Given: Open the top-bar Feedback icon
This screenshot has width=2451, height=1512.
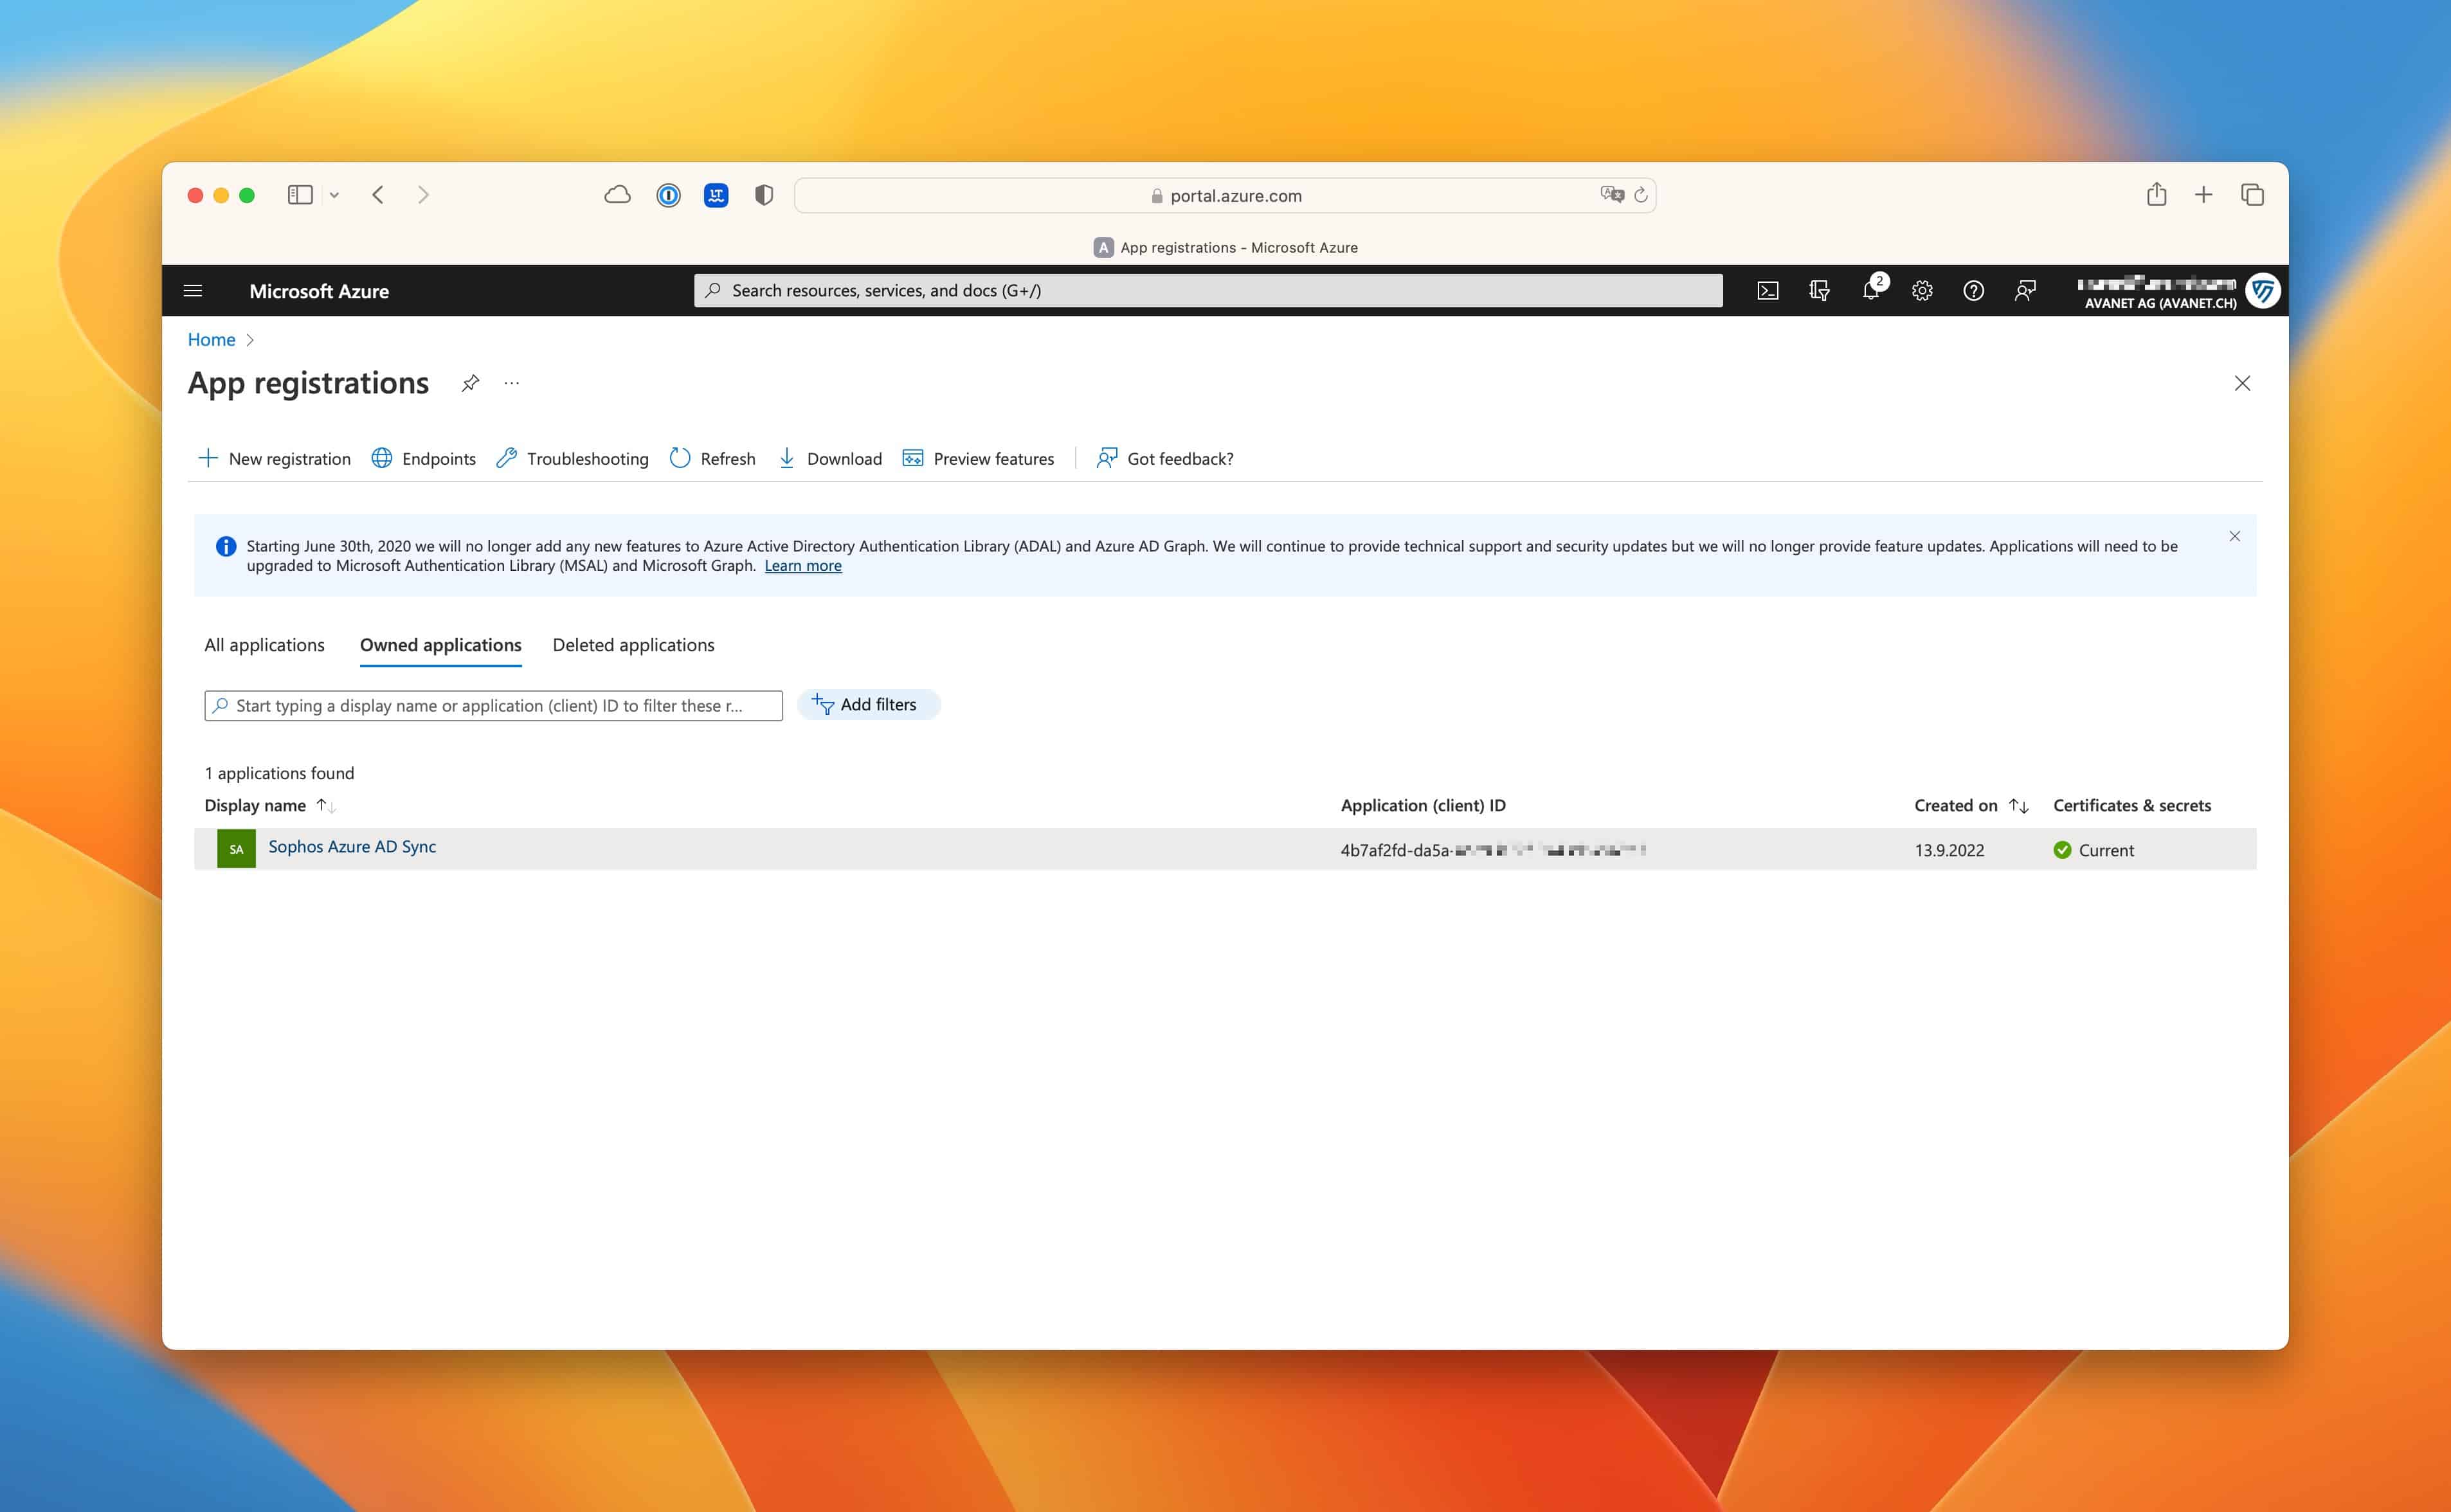Looking at the screenshot, I should 2025,291.
